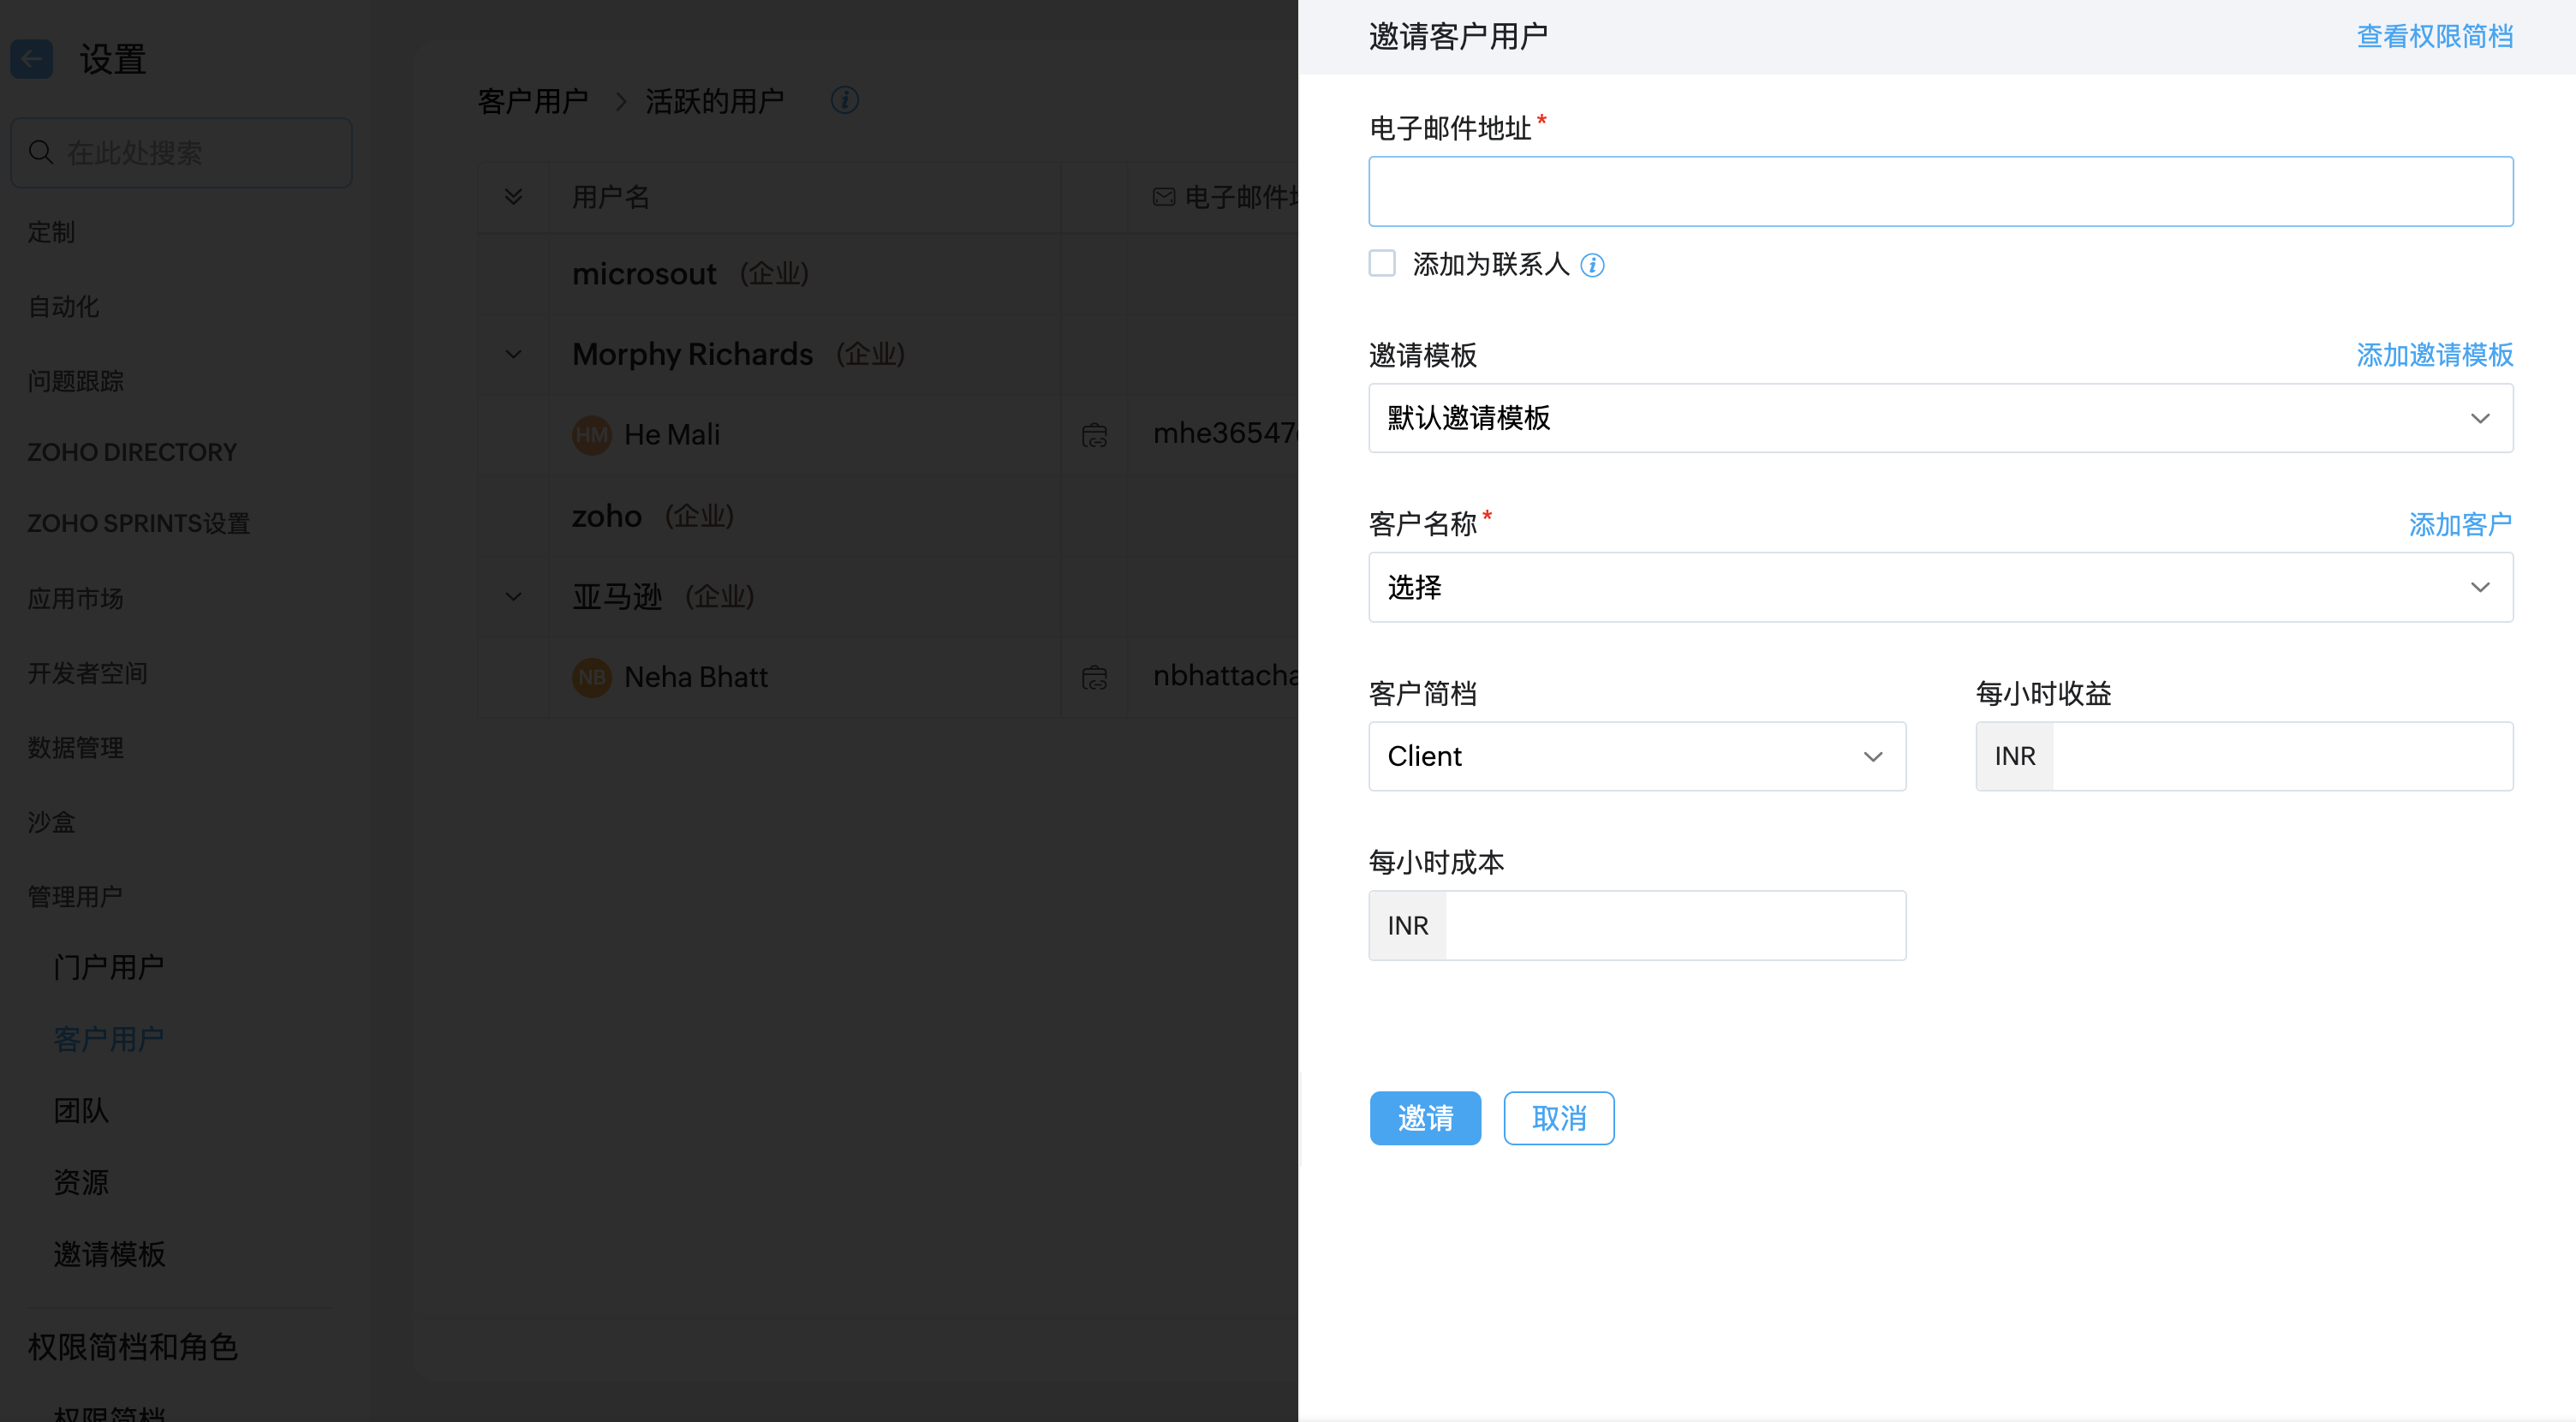
Task: Click the portal icon in Neha Bhatt row
Action: (x=1094, y=678)
